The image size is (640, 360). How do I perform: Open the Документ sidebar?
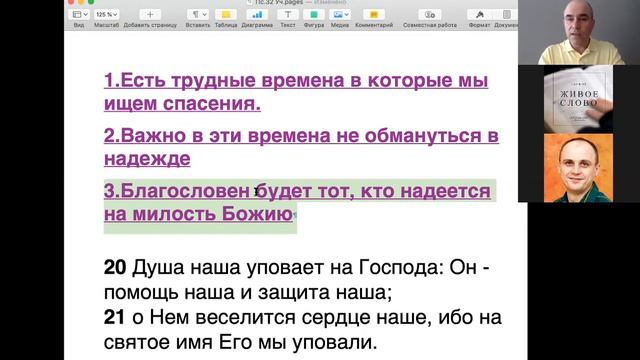(507, 15)
